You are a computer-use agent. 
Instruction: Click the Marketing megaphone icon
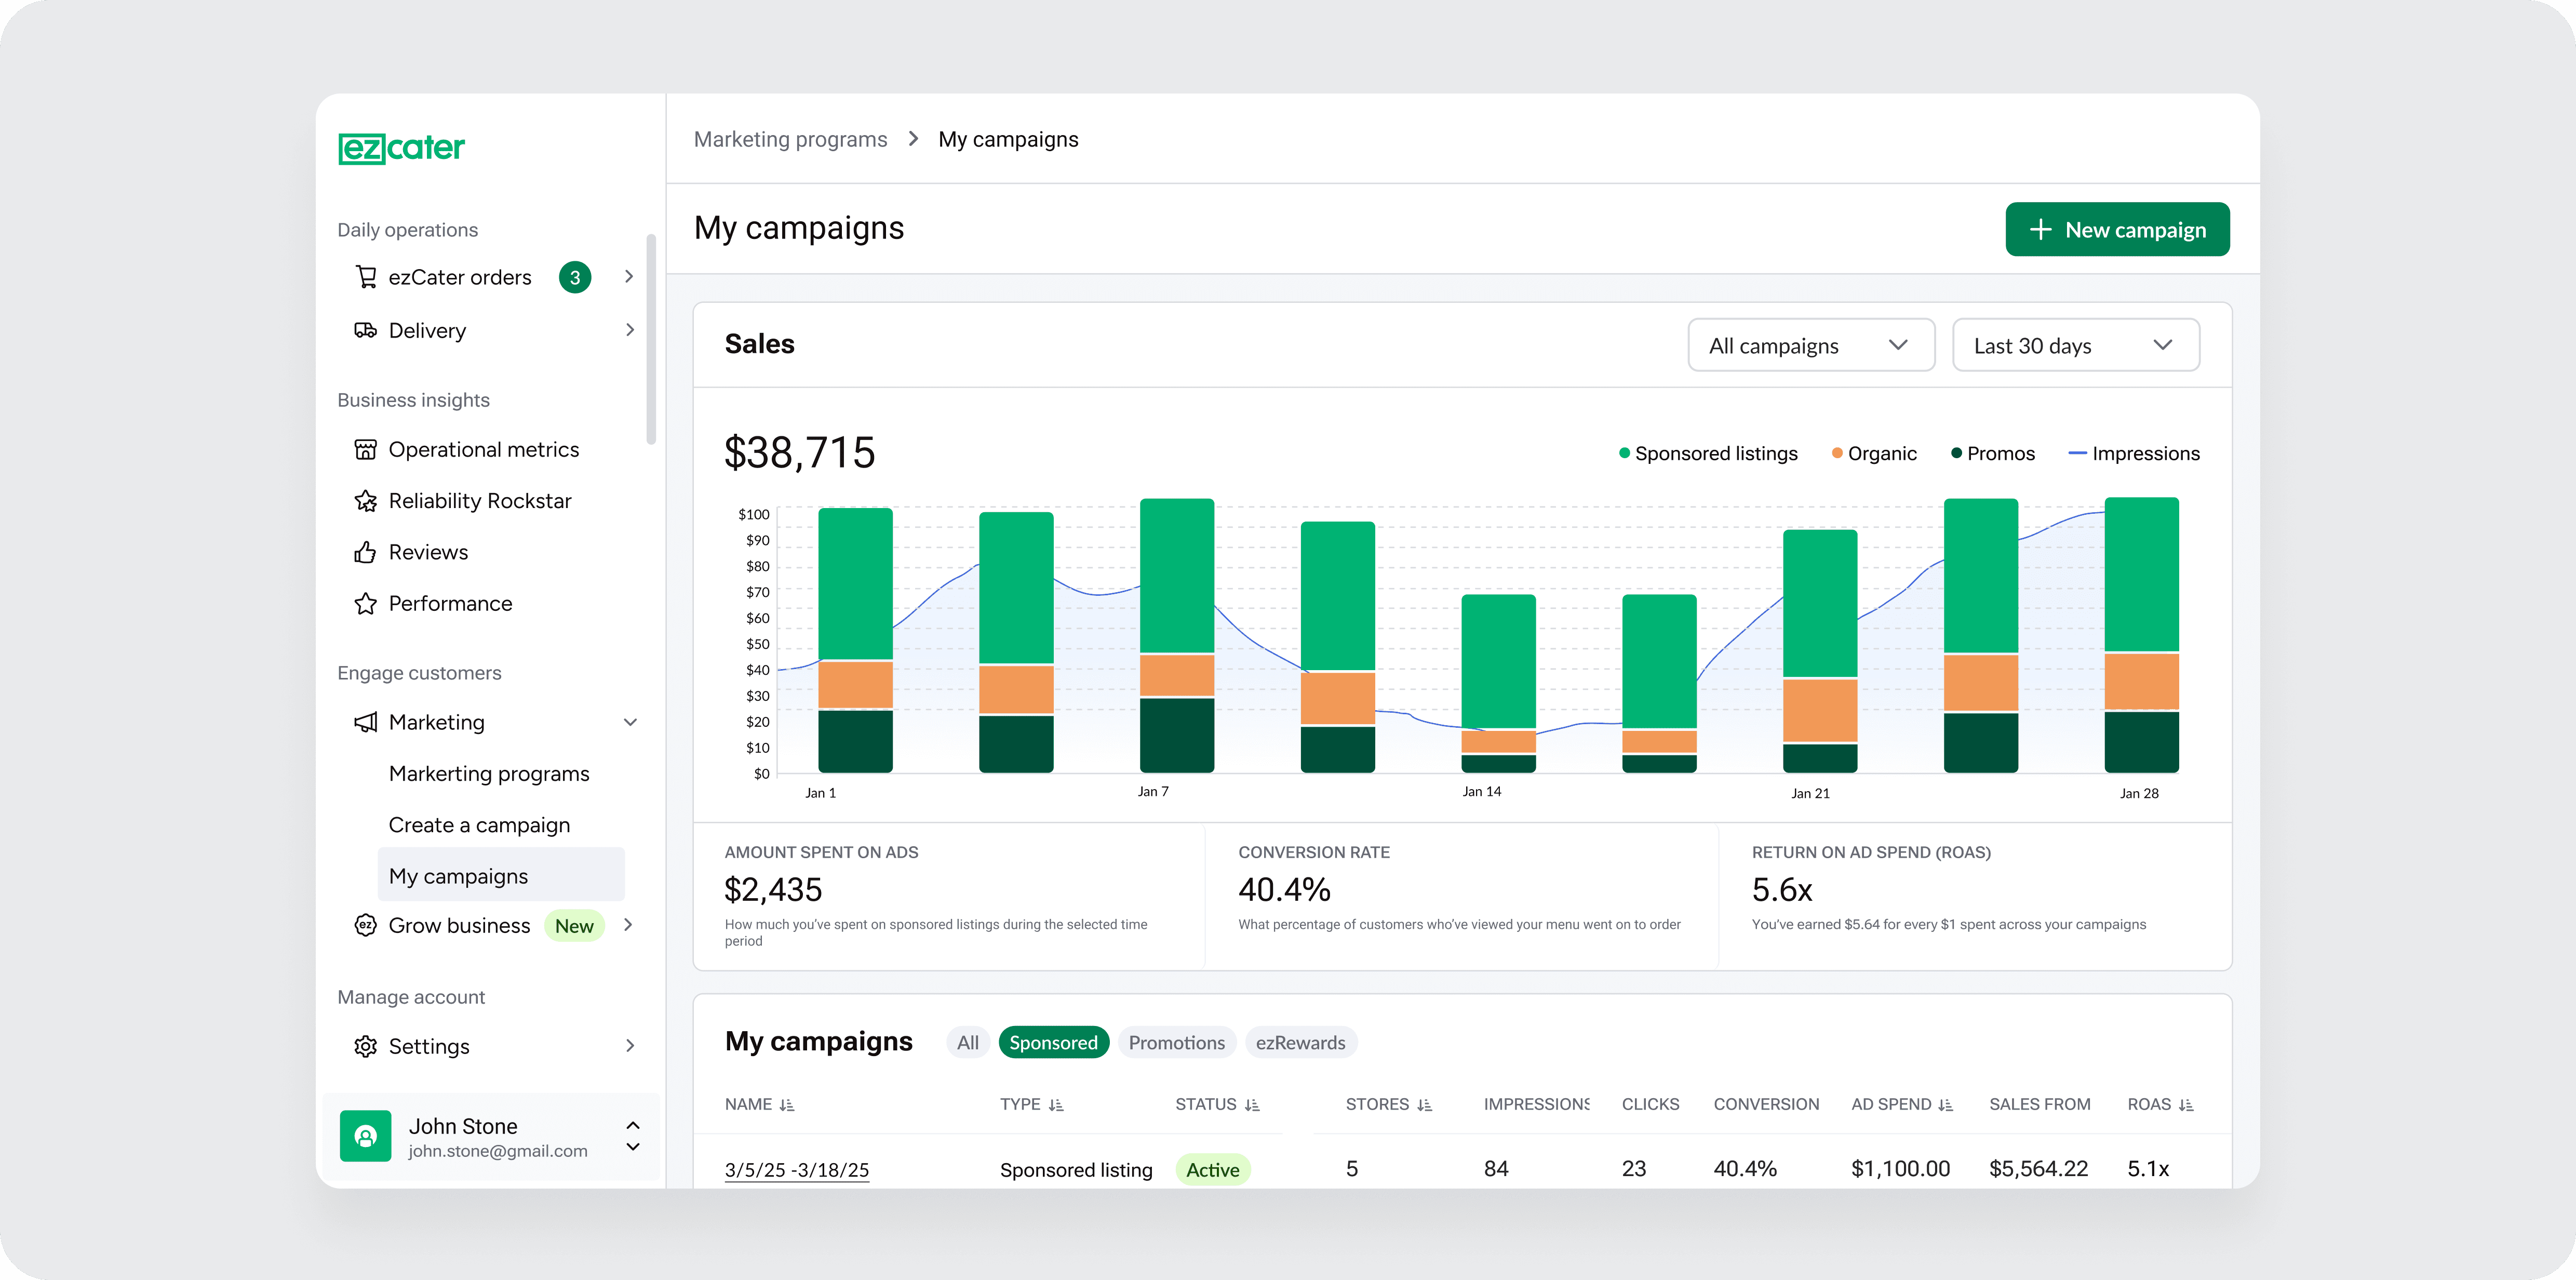366,722
